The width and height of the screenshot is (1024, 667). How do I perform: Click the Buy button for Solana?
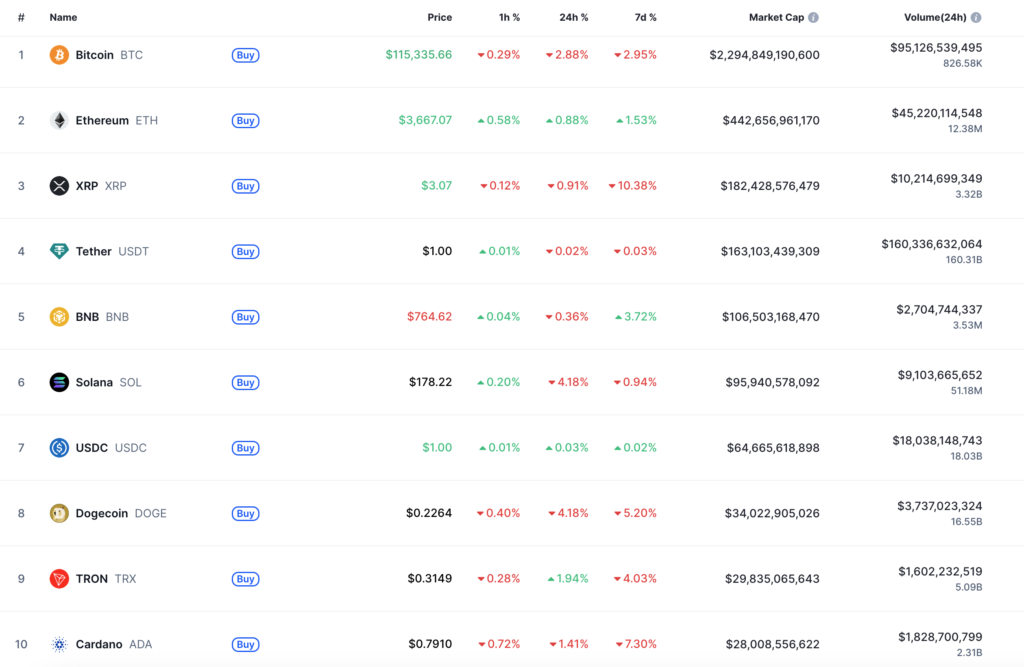[x=246, y=382]
